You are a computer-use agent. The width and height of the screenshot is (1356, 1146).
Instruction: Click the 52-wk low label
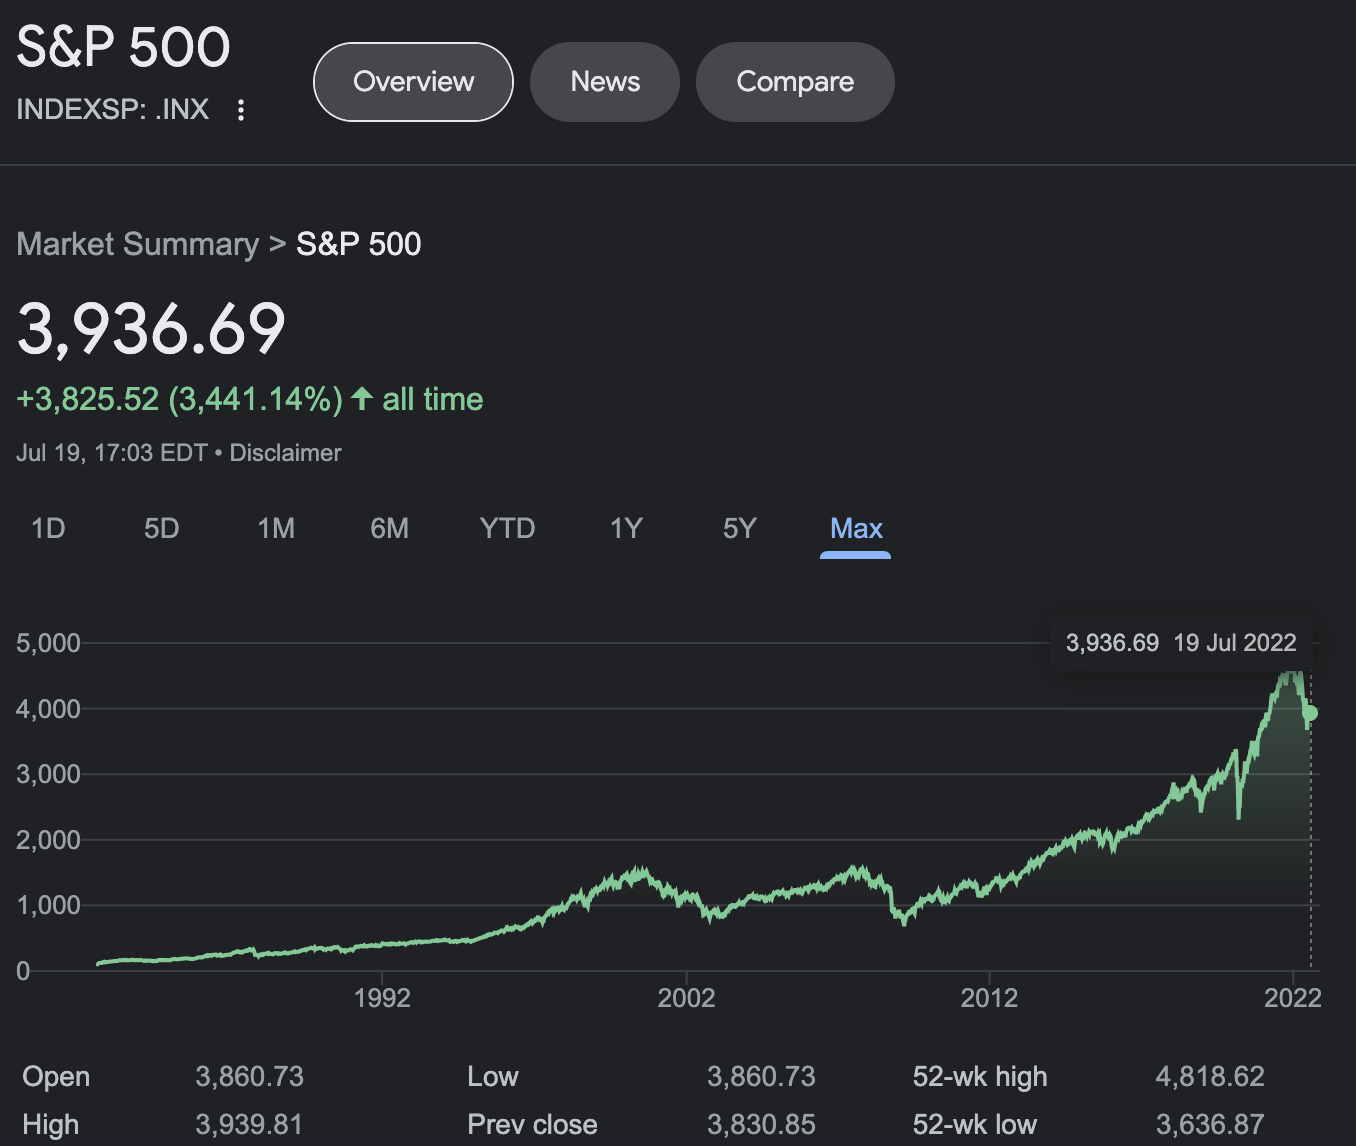(975, 1125)
